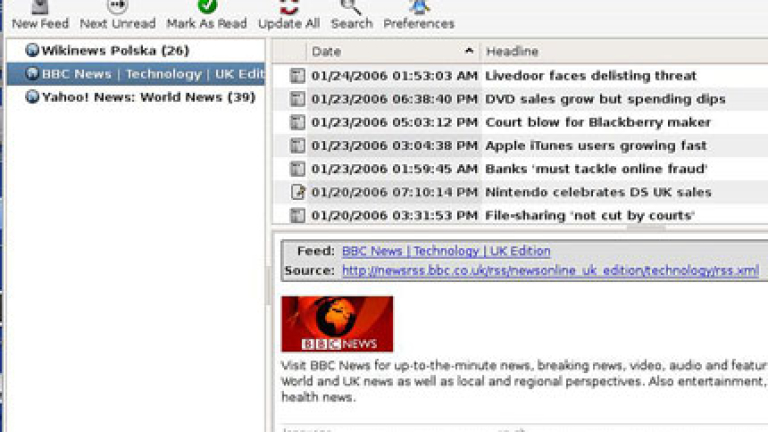The height and width of the screenshot is (432, 768).
Task: Open headline 'Nintendo celebrates DS UK sales'
Action: coord(598,192)
